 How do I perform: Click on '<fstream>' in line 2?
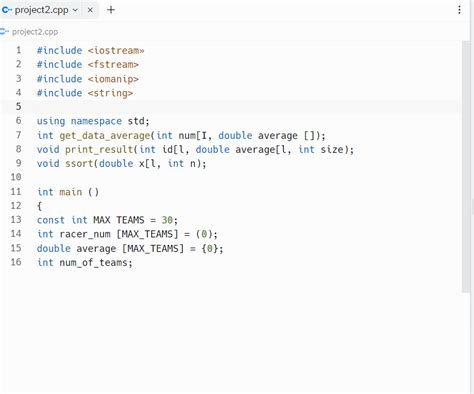113,64
